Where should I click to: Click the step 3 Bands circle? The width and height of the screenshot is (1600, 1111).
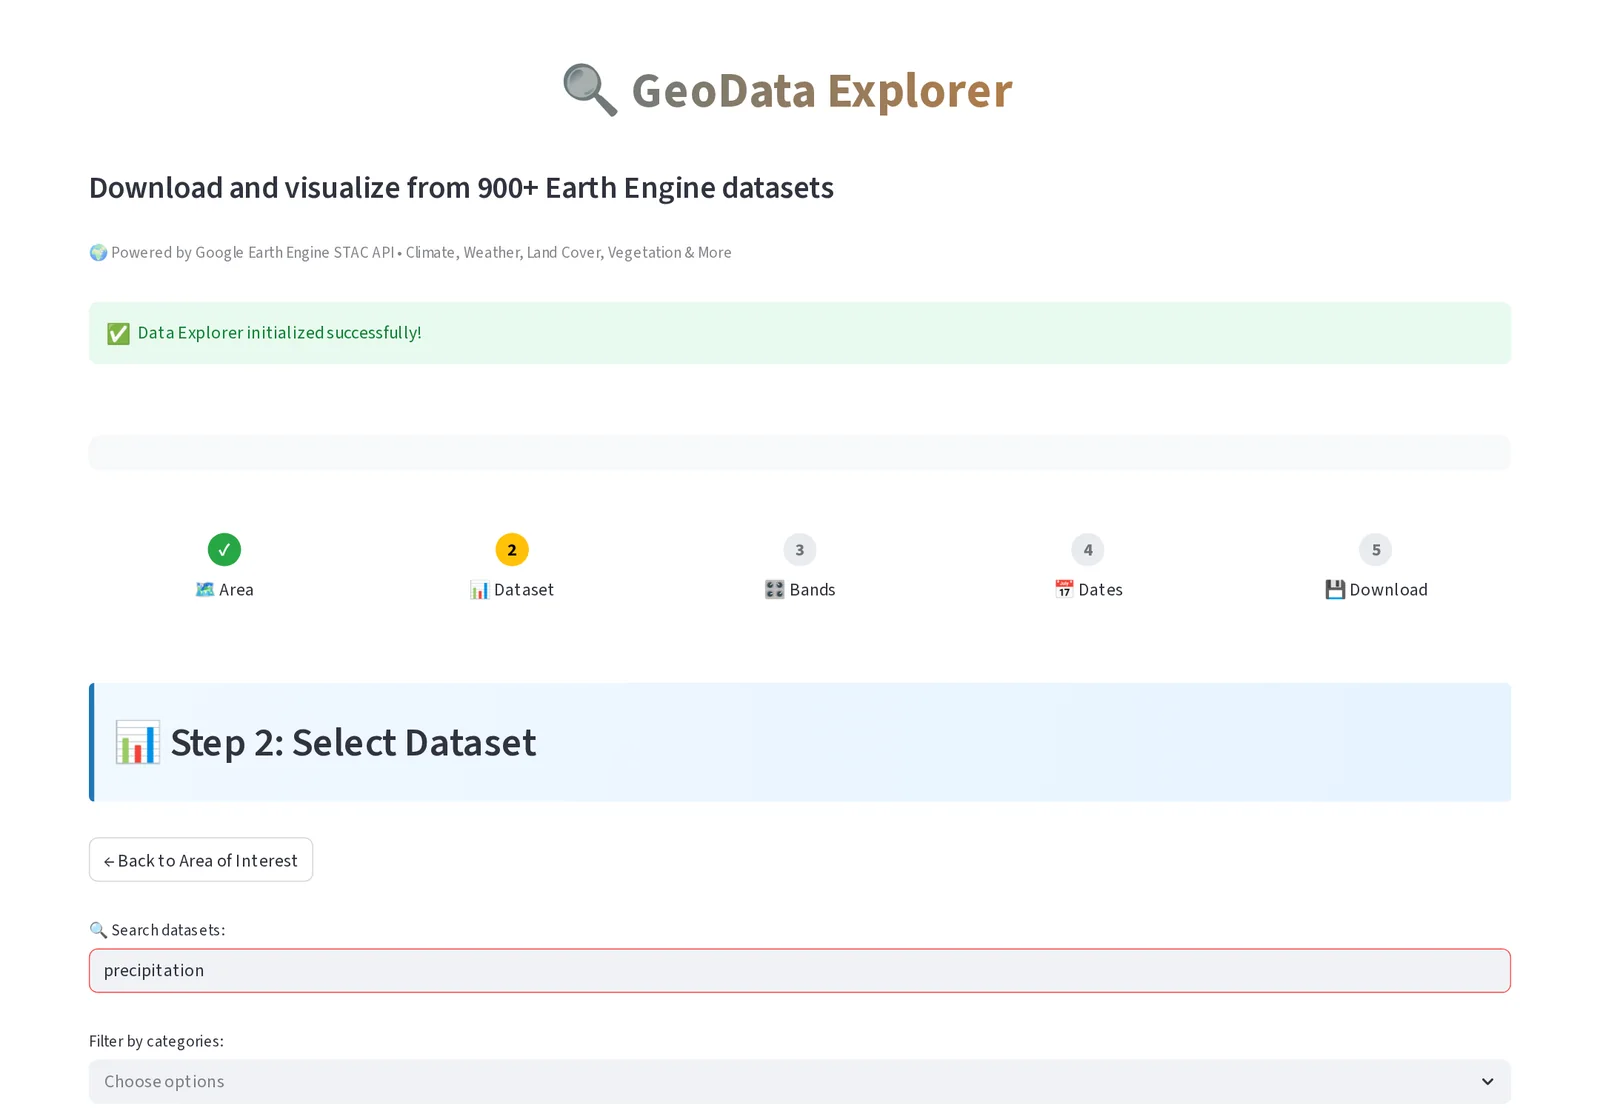[x=800, y=549]
